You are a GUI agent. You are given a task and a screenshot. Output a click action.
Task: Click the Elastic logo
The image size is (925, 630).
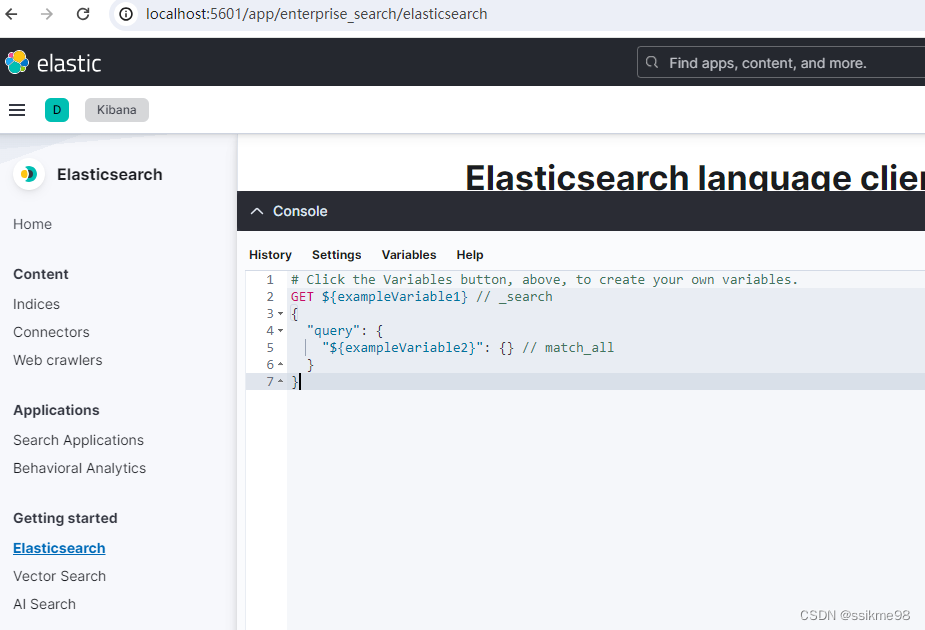pos(53,63)
